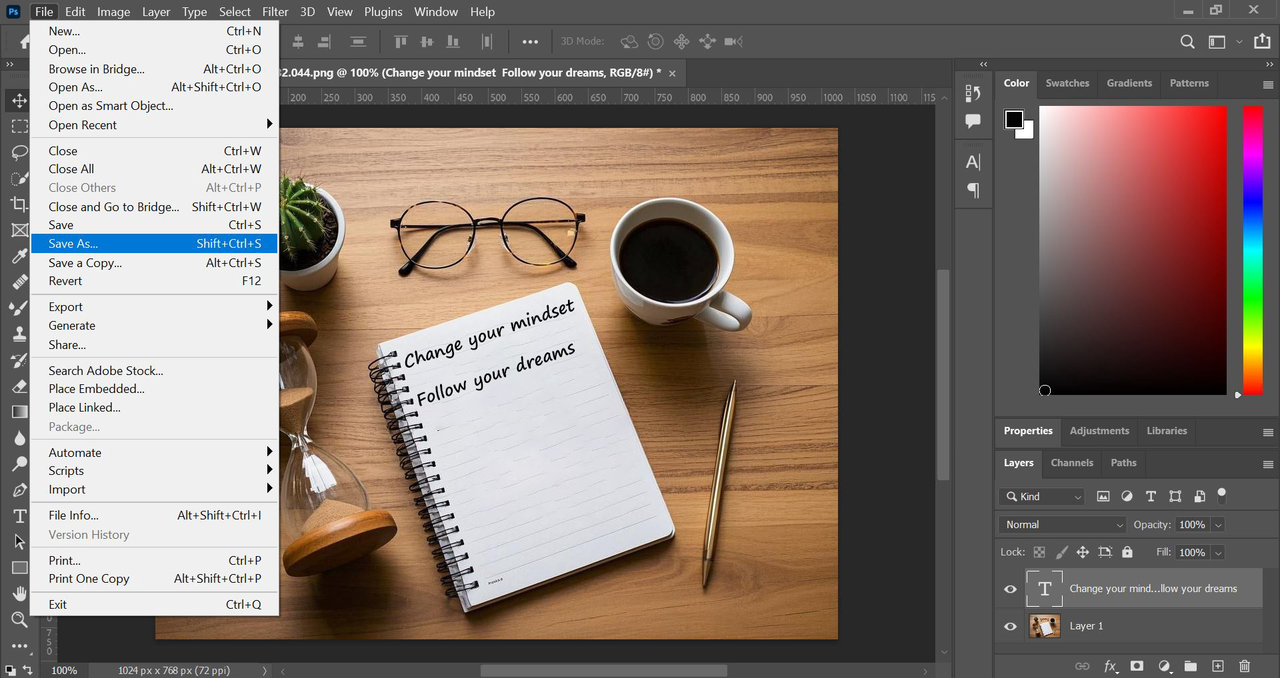Click the foreground color swatch in the Color panel
This screenshot has width=1280, height=678.
tap(1014, 120)
